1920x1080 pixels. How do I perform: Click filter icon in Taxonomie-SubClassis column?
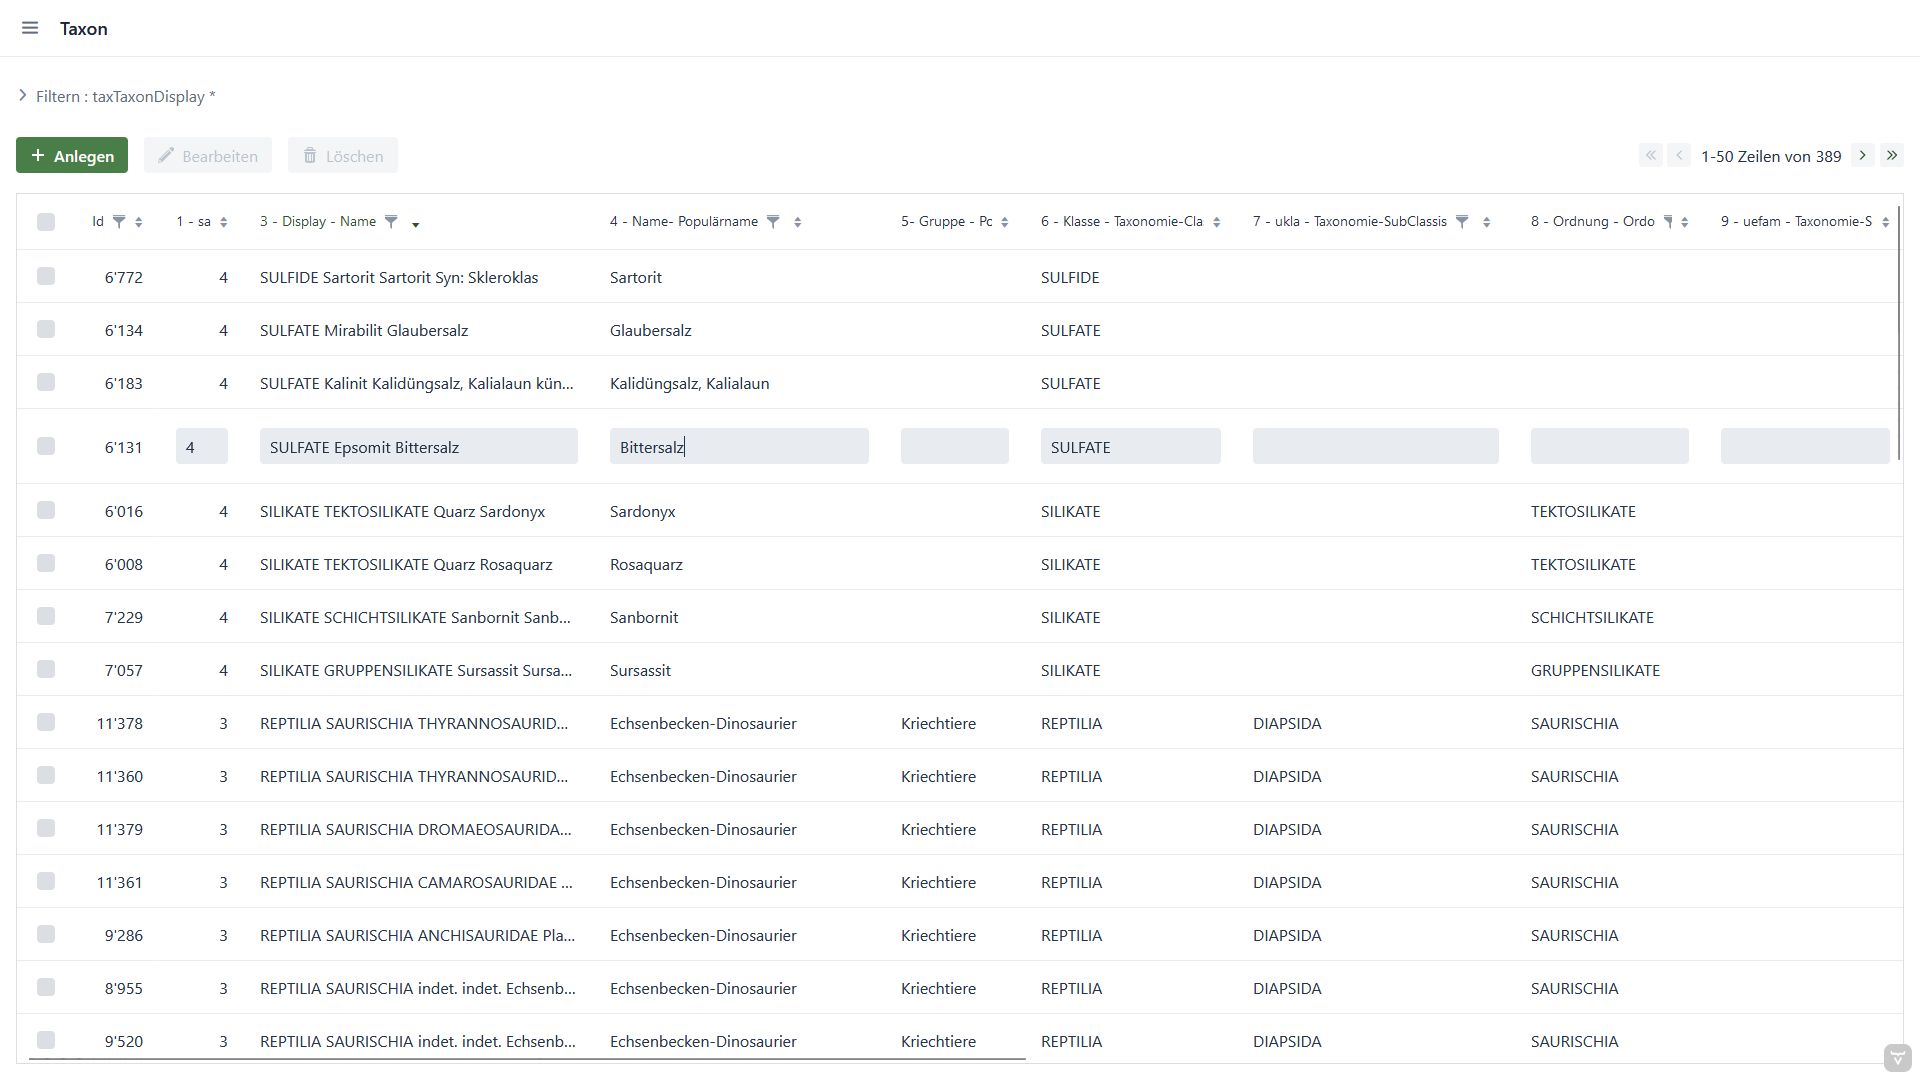click(x=1461, y=222)
